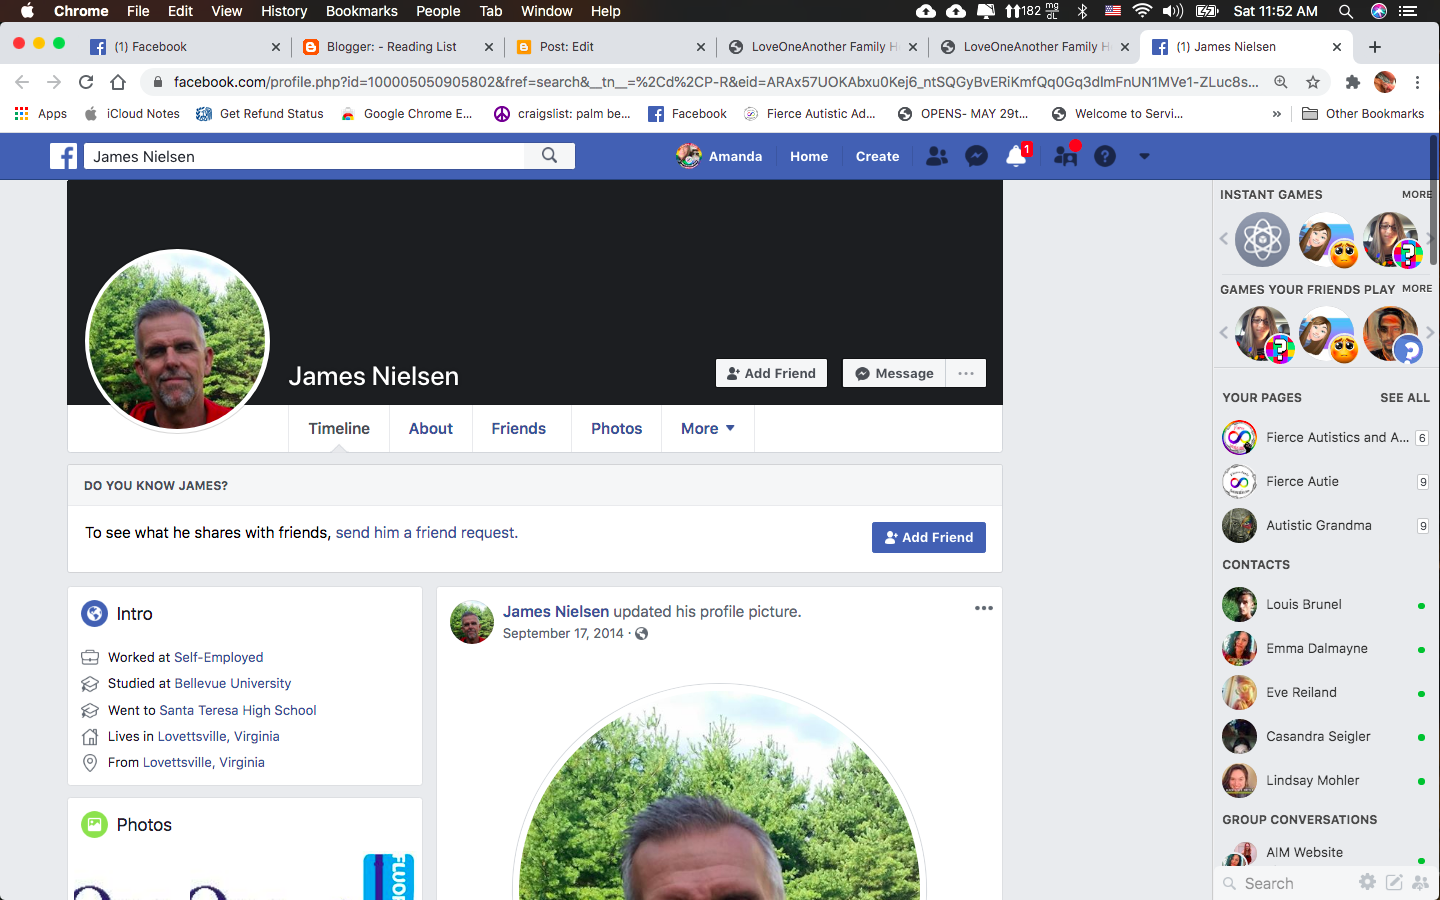Expand the More dropdown on profile tabs
1440x900 pixels.
[707, 428]
